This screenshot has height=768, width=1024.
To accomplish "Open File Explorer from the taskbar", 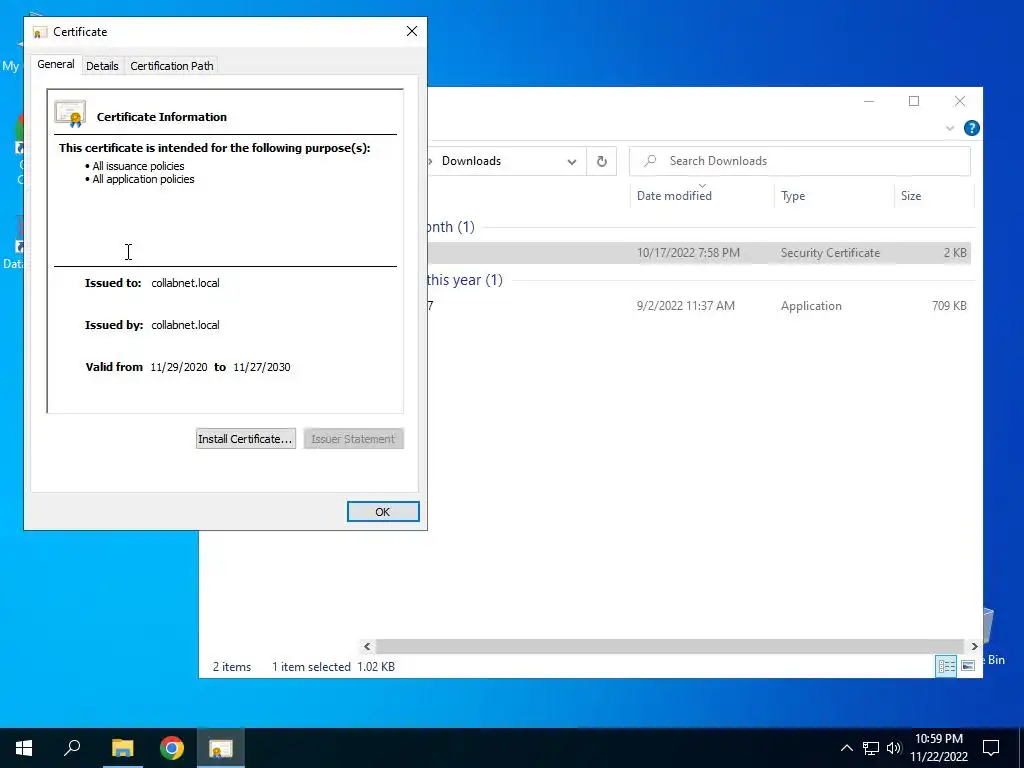I will [122, 748].
